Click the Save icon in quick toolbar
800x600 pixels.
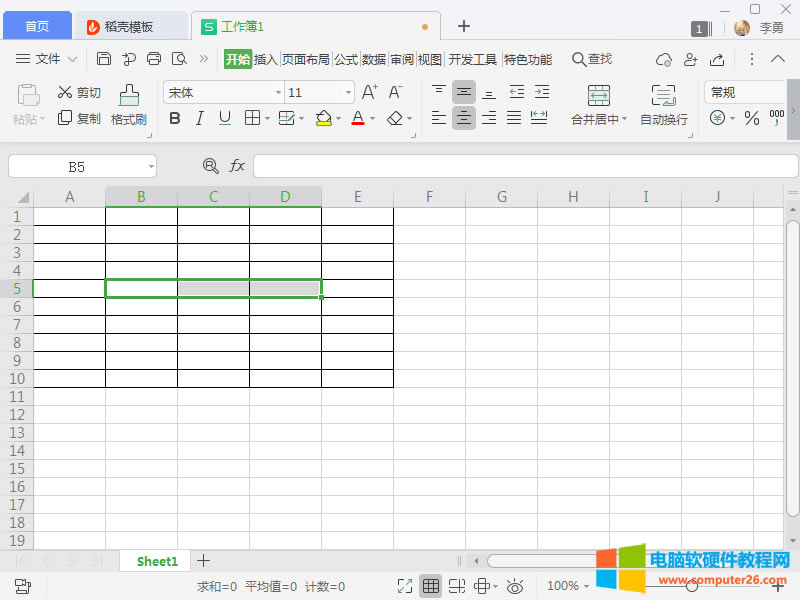[x=104, y=59]
